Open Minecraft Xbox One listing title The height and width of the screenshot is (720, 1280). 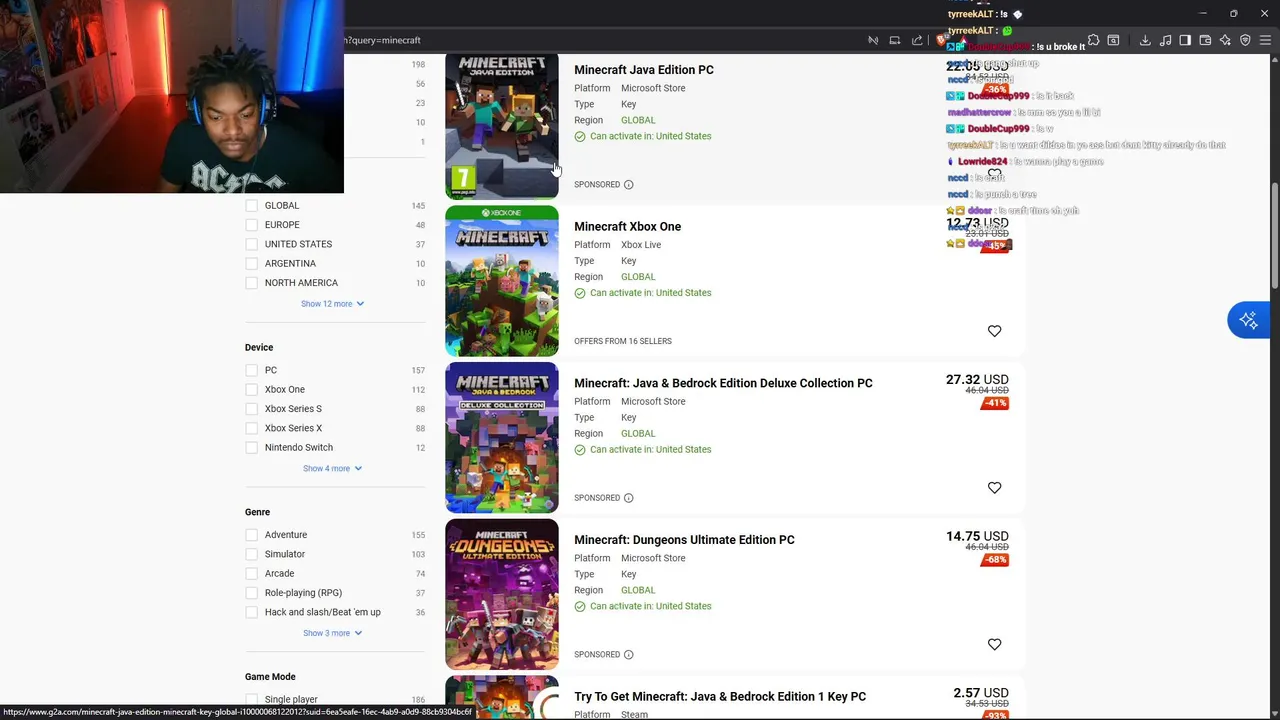(627, 227)
